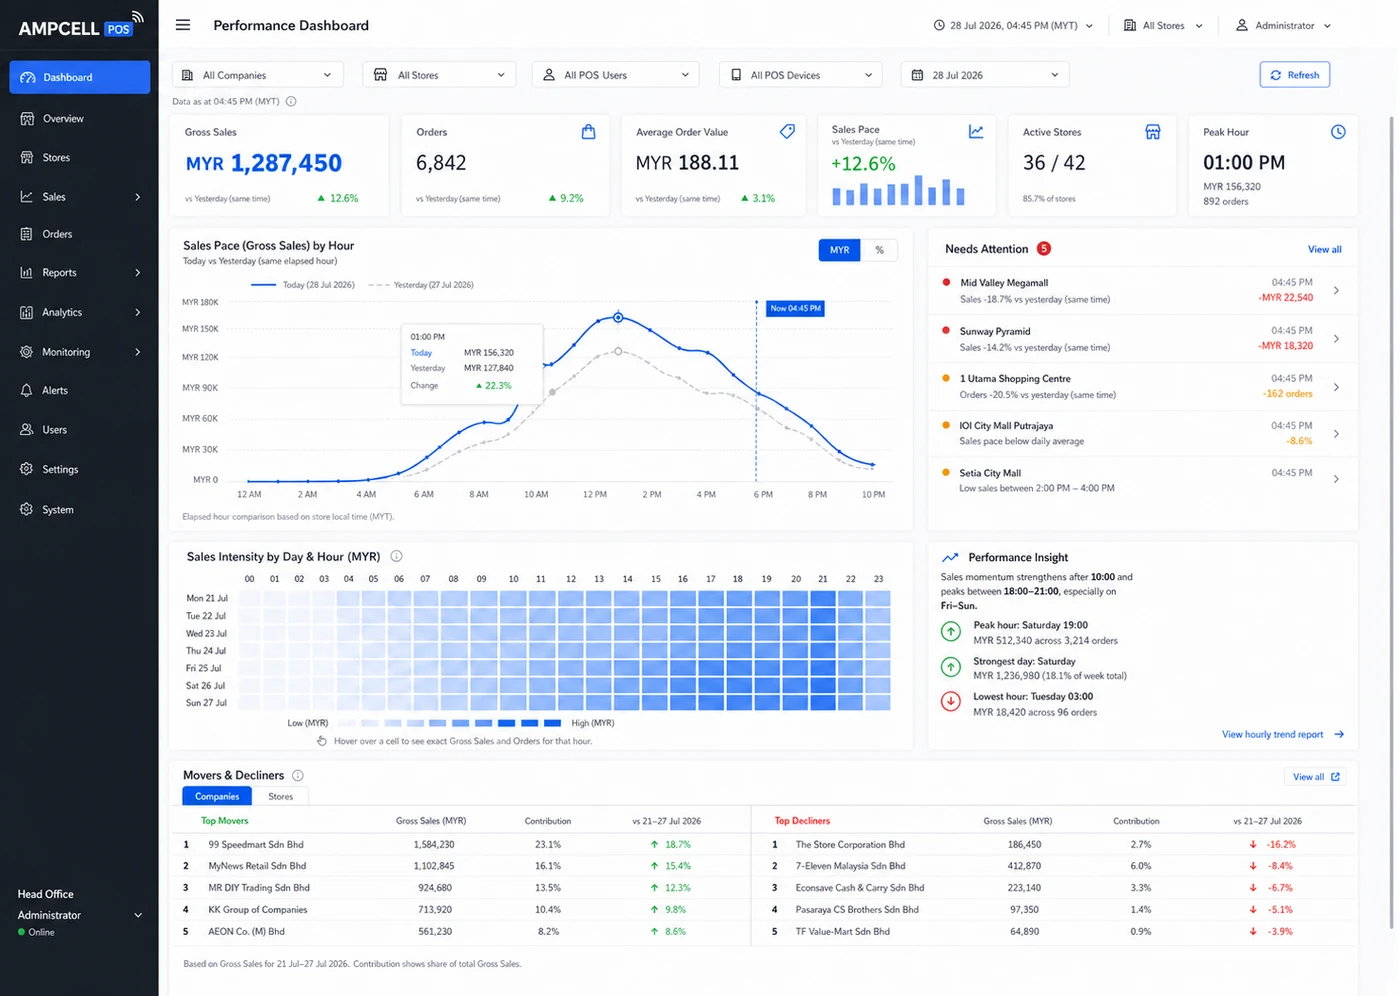Select the Companies tab
The height and width of the screenshot is (996, 1400).
point(217,796)
